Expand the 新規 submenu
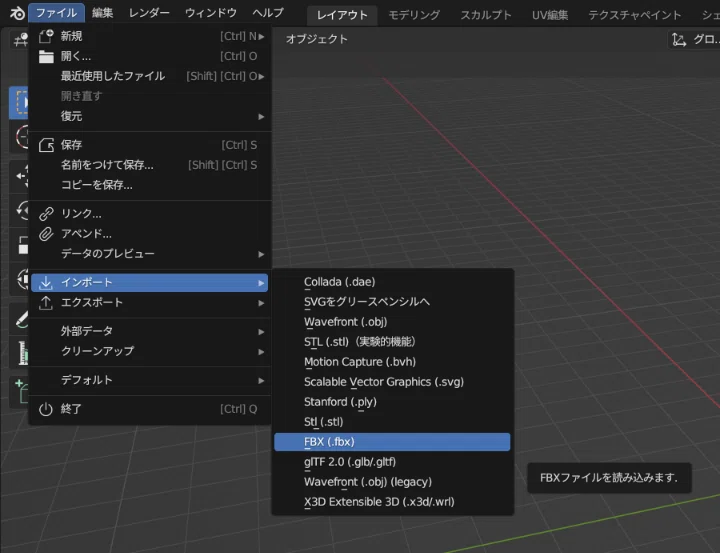The height and width of the screenshot is (553, 720). pos(150,36)
